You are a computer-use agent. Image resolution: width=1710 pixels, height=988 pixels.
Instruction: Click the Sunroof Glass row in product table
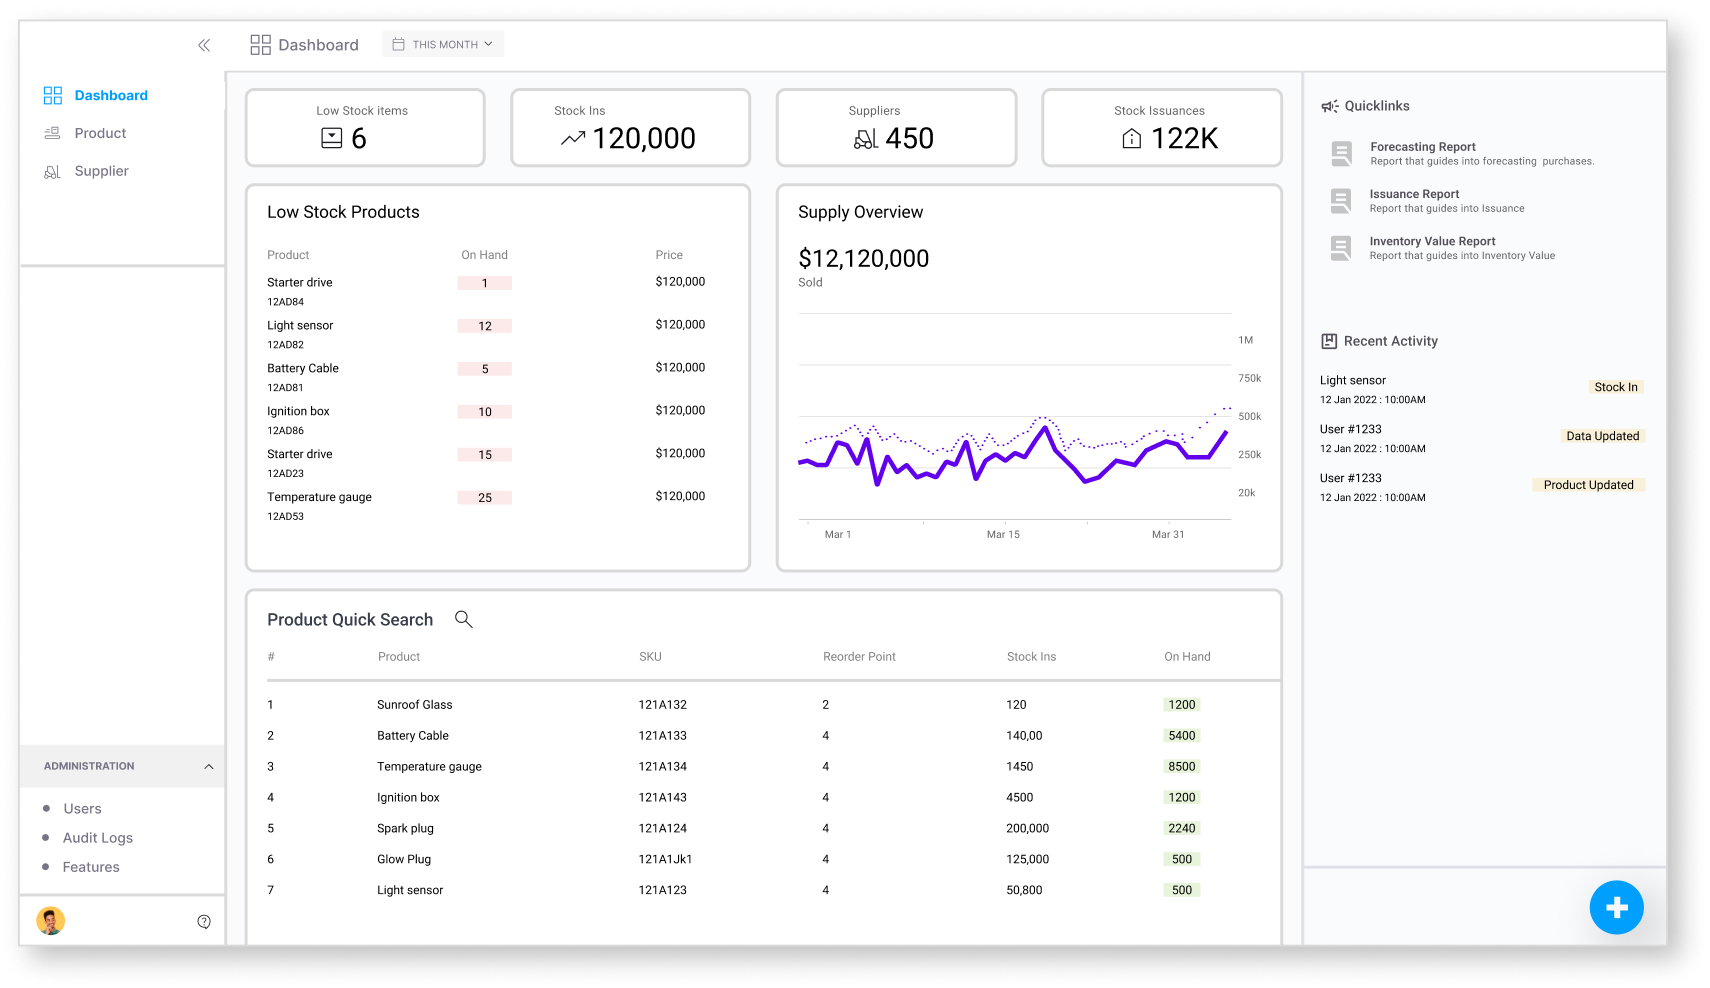pyautogui.click(x=414, y=705)
